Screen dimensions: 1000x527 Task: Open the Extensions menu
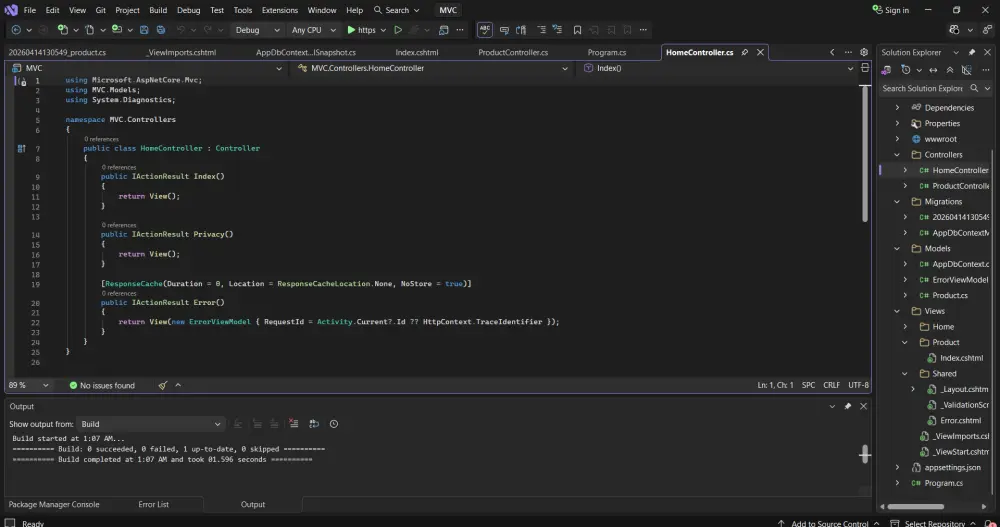[279, 10]
